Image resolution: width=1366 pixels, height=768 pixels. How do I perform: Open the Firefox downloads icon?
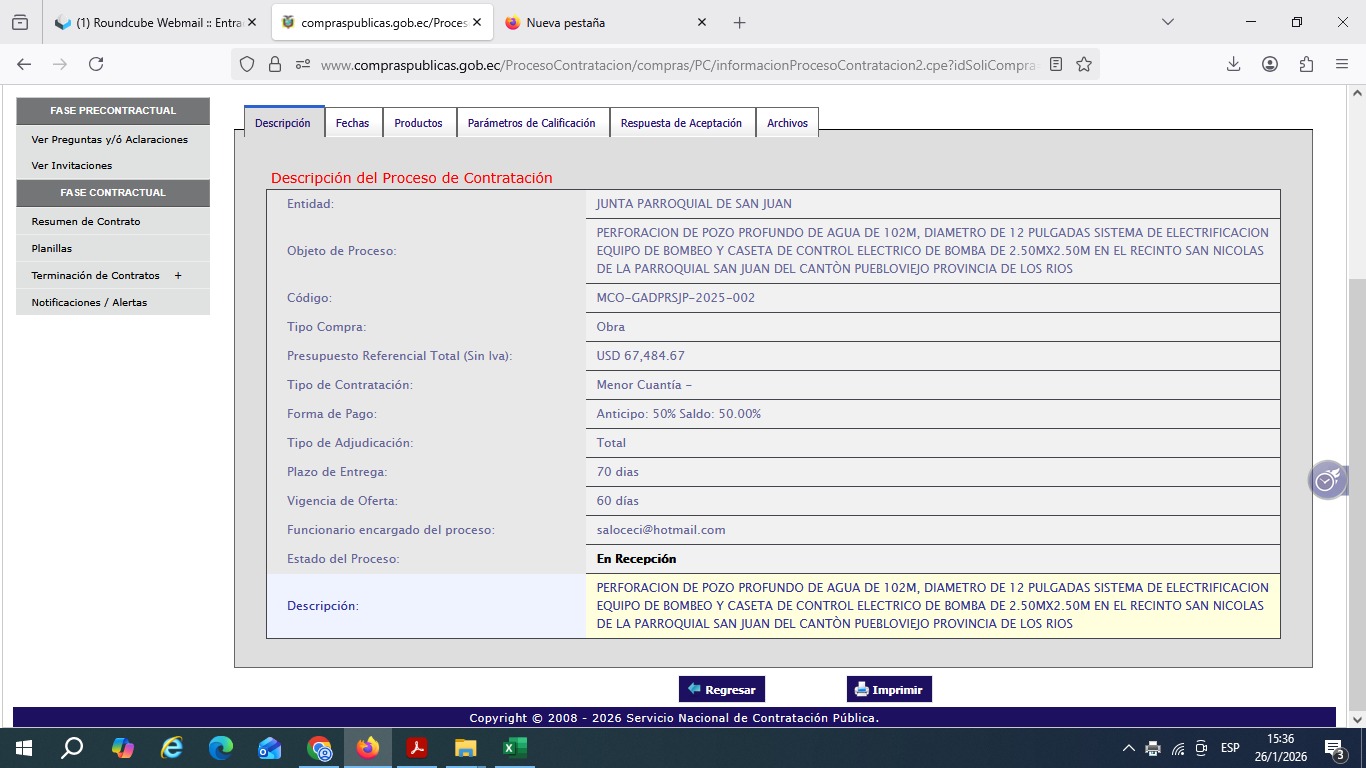click(x=1233, y=64)
